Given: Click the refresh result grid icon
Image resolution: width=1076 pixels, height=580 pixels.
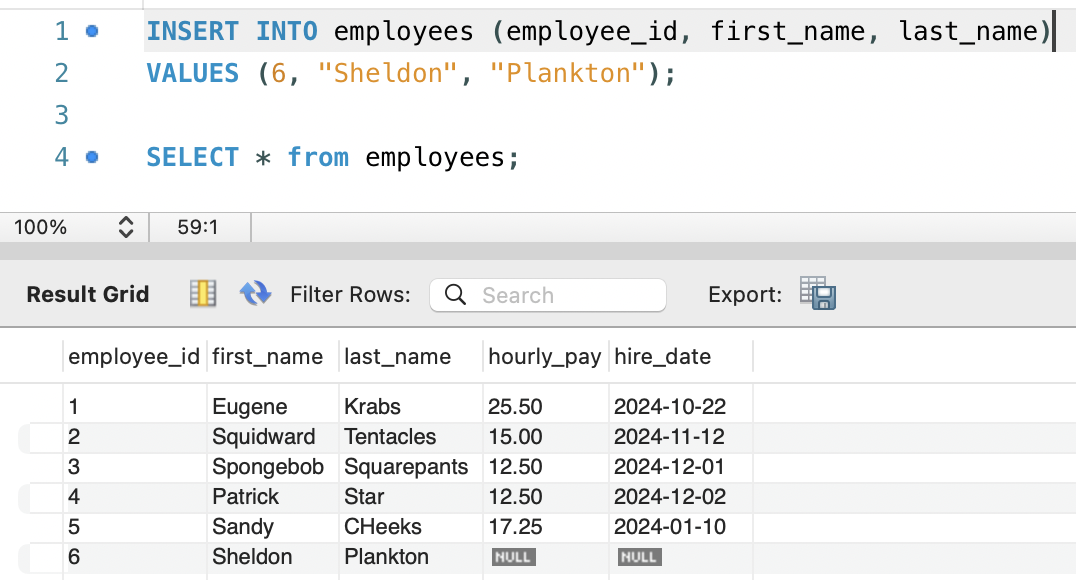Looking at the screenshot, I should pos(255,294).
